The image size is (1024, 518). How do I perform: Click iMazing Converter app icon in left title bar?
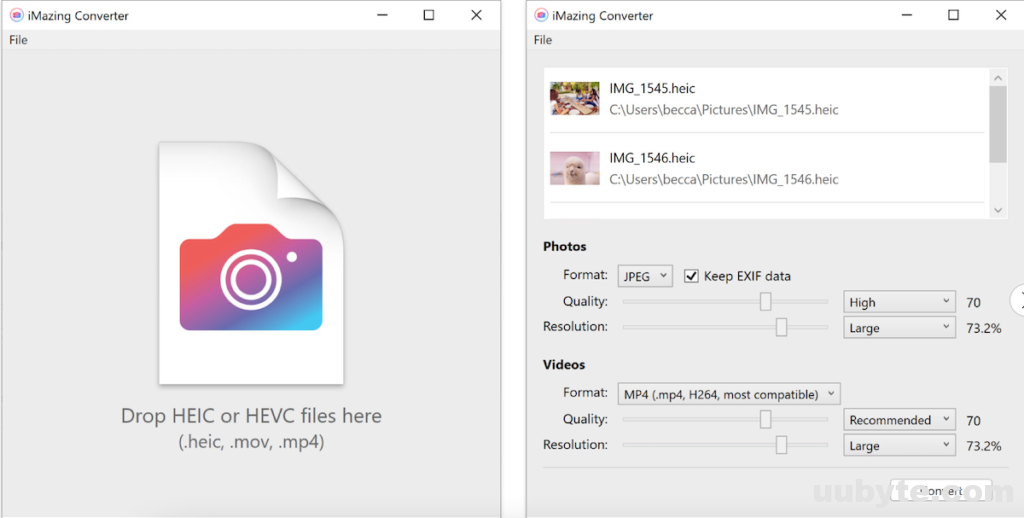(x=16, y=15)
